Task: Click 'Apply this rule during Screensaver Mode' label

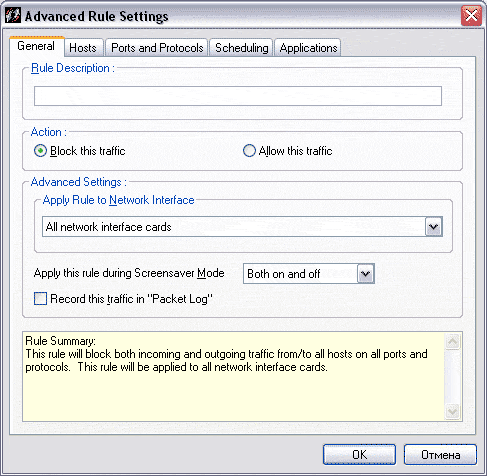Action: pyautogui.click(x=129, y=273)
